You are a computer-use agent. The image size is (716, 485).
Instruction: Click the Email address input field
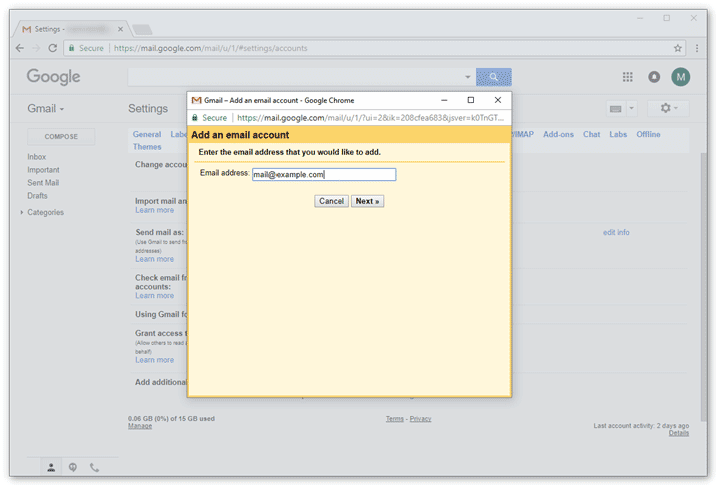(x=324, y=174)
